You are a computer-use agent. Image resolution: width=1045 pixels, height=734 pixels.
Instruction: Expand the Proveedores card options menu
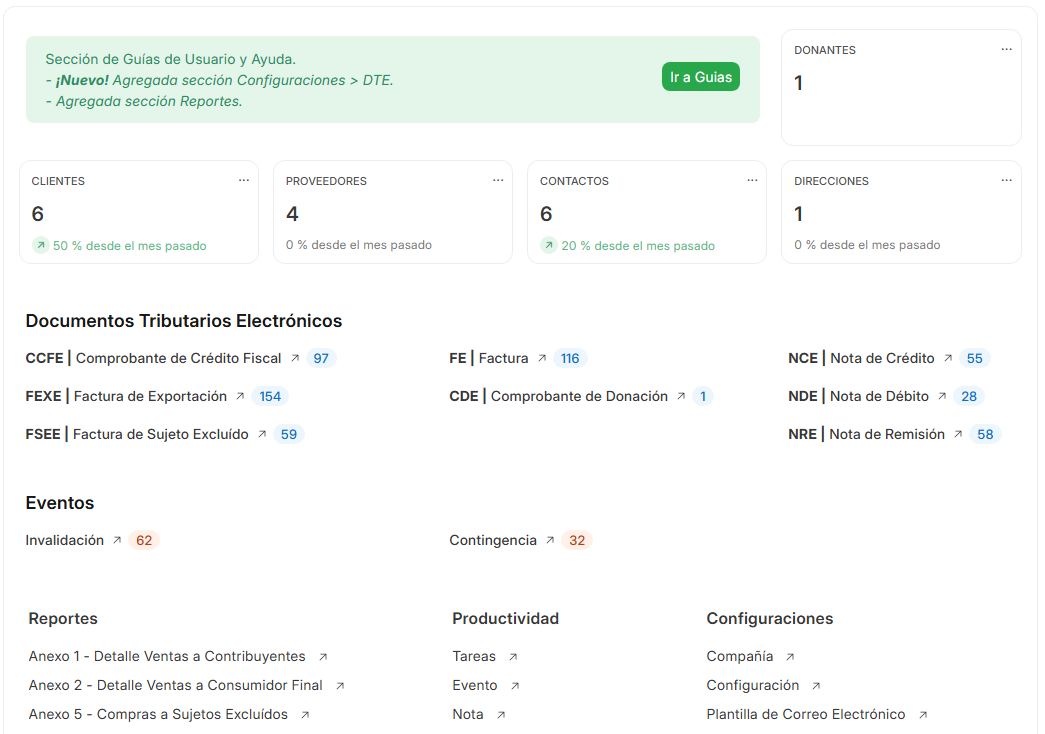tap(498, 180)
